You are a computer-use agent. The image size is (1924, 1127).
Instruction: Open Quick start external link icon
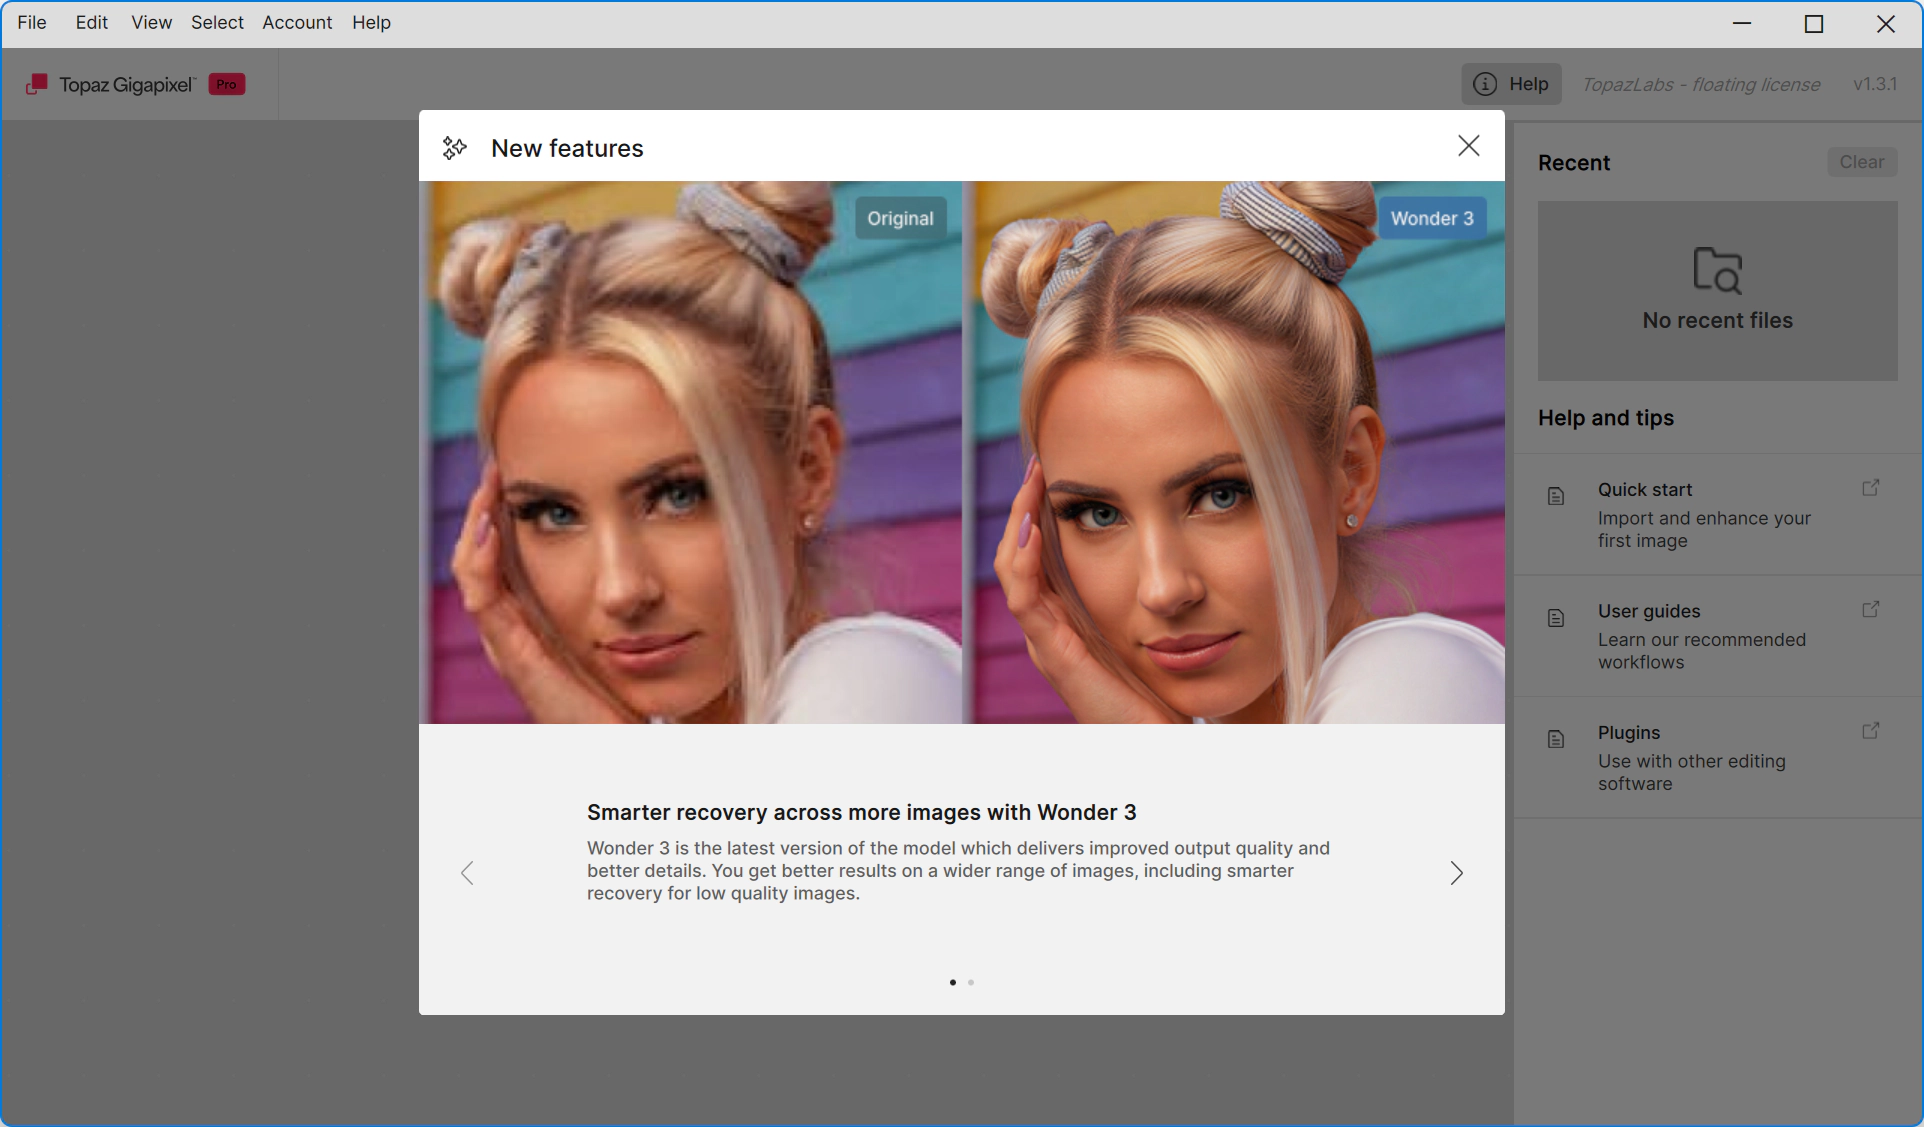[x=1871, y=488]
